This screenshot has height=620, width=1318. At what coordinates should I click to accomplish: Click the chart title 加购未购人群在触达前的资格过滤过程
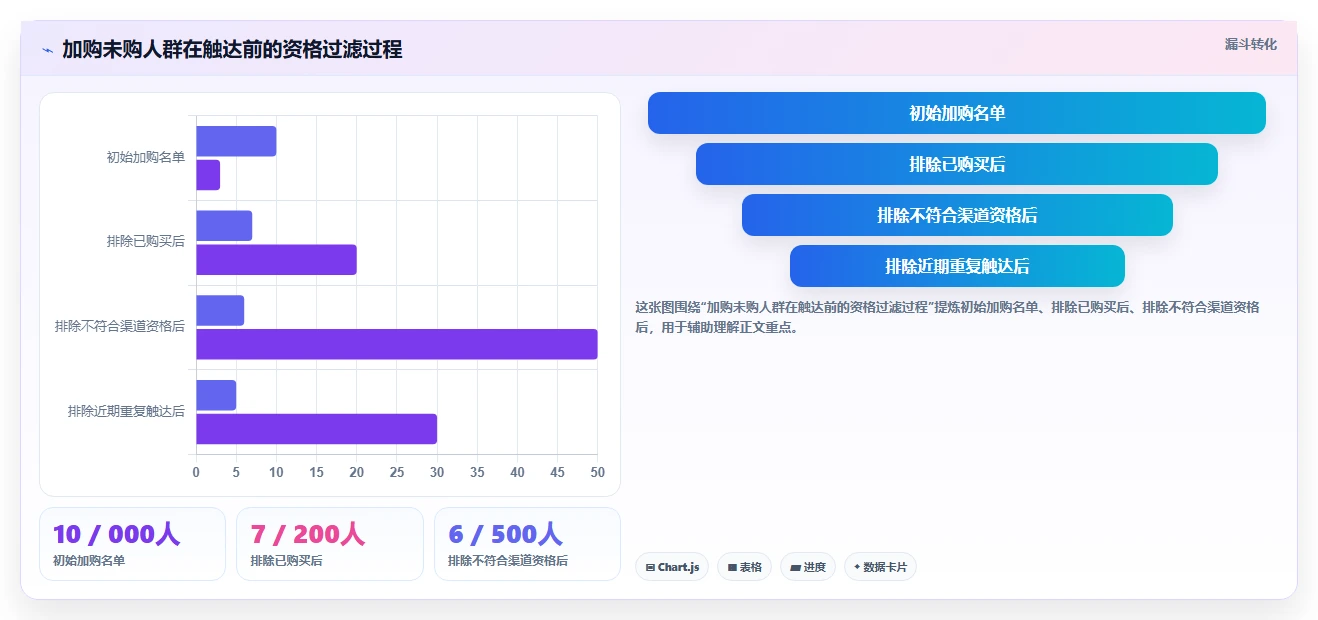click(232, 49)
